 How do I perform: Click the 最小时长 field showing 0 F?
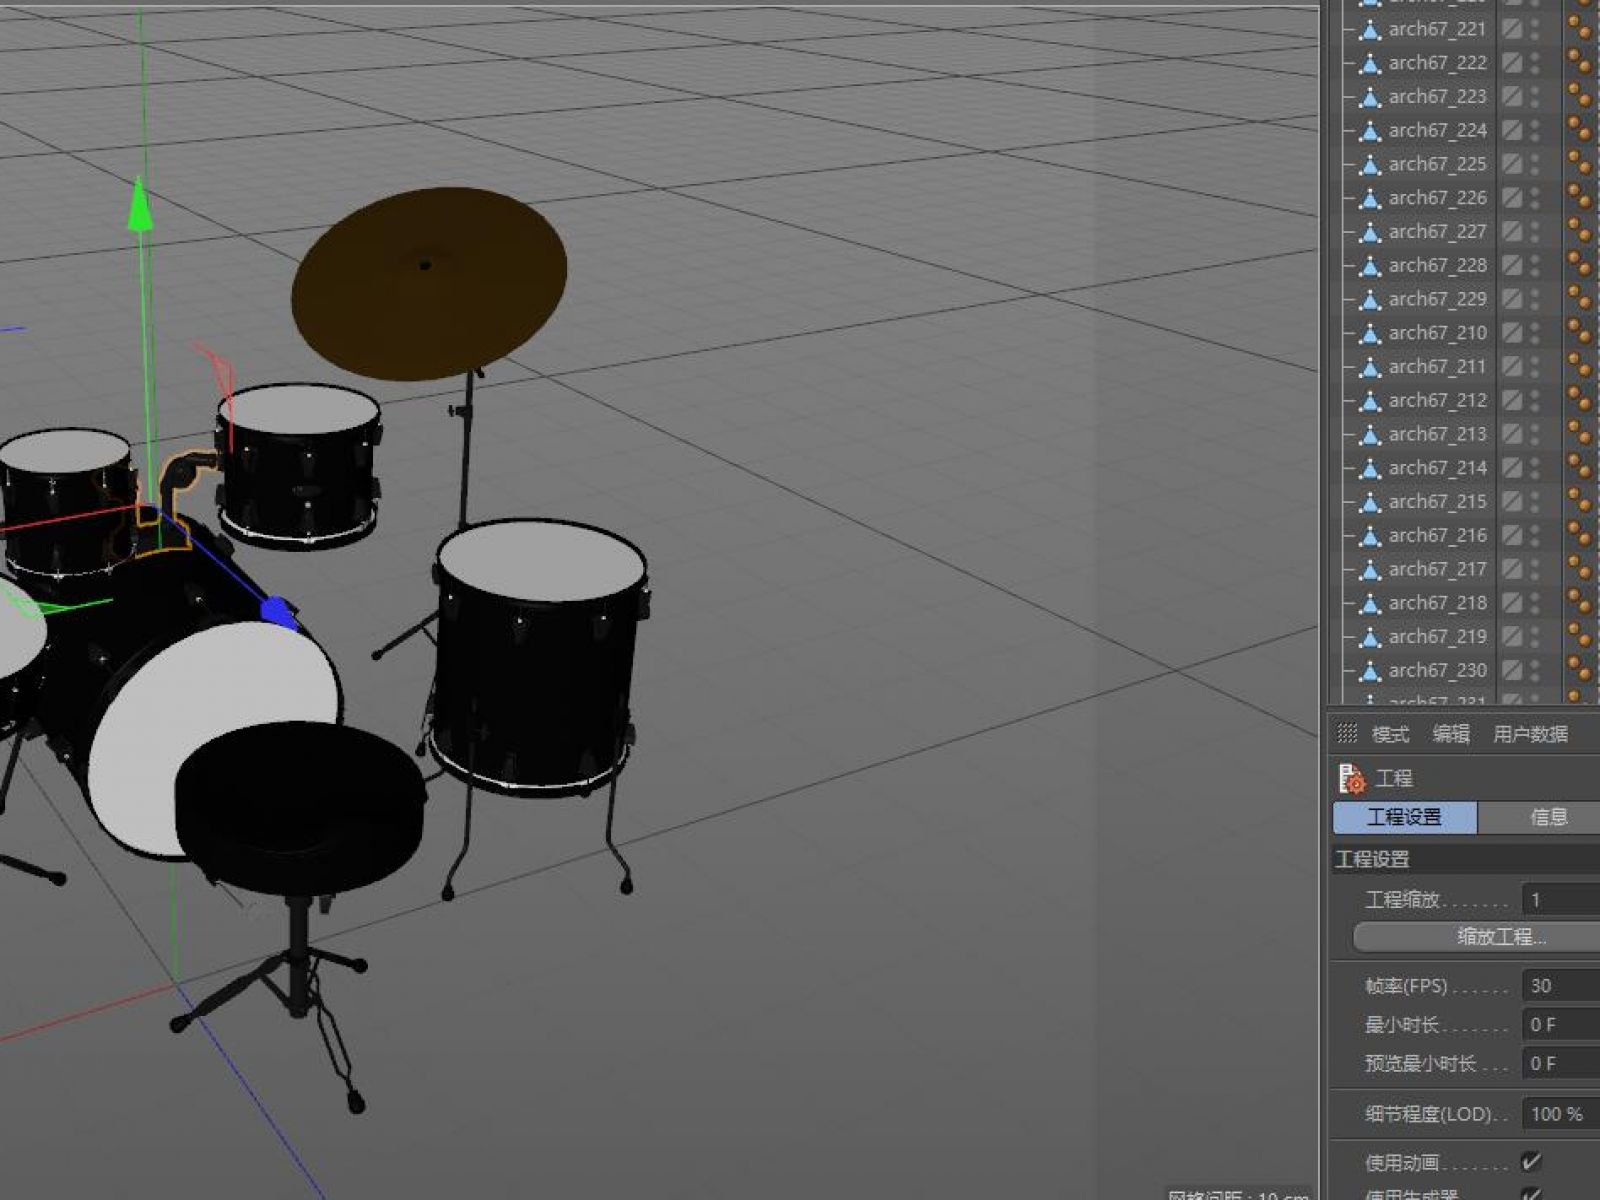tap(1560, 1025)
